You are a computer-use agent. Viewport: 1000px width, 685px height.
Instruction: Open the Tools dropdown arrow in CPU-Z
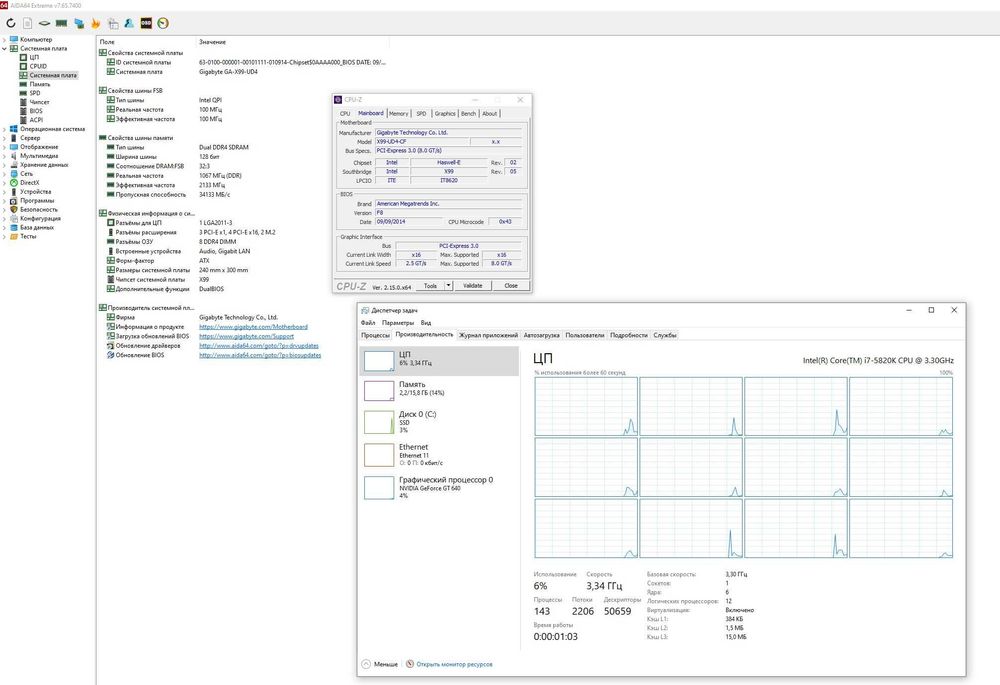point(449,285)
